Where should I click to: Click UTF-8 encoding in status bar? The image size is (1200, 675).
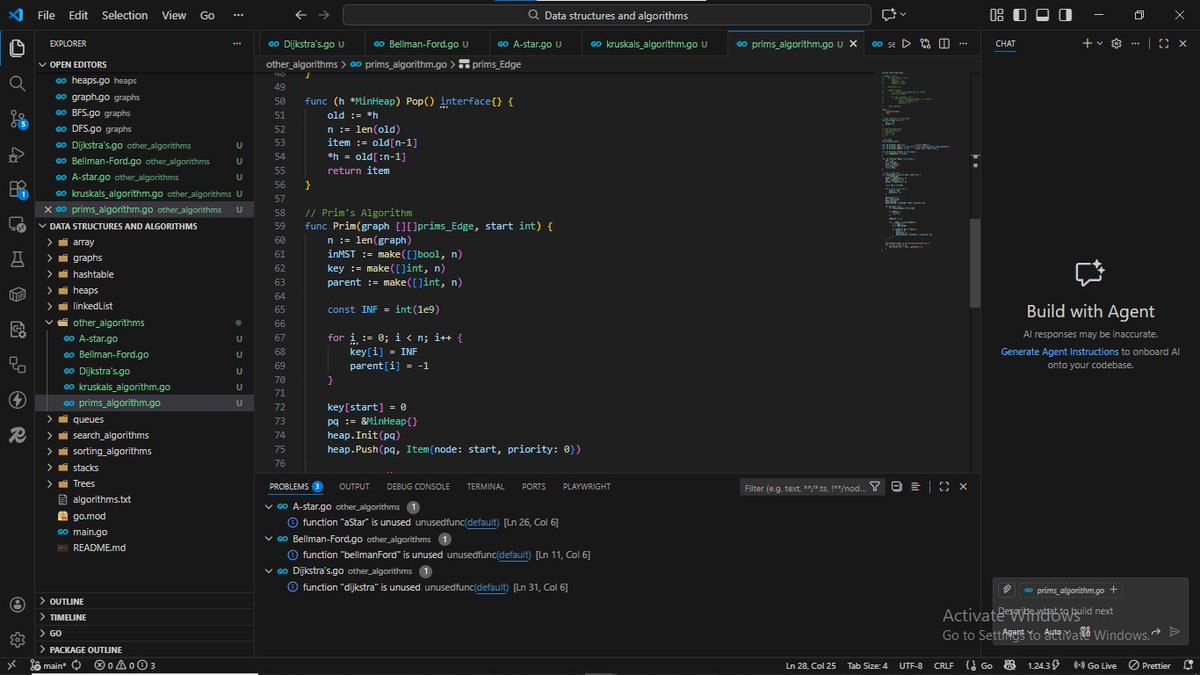[910, 666]
